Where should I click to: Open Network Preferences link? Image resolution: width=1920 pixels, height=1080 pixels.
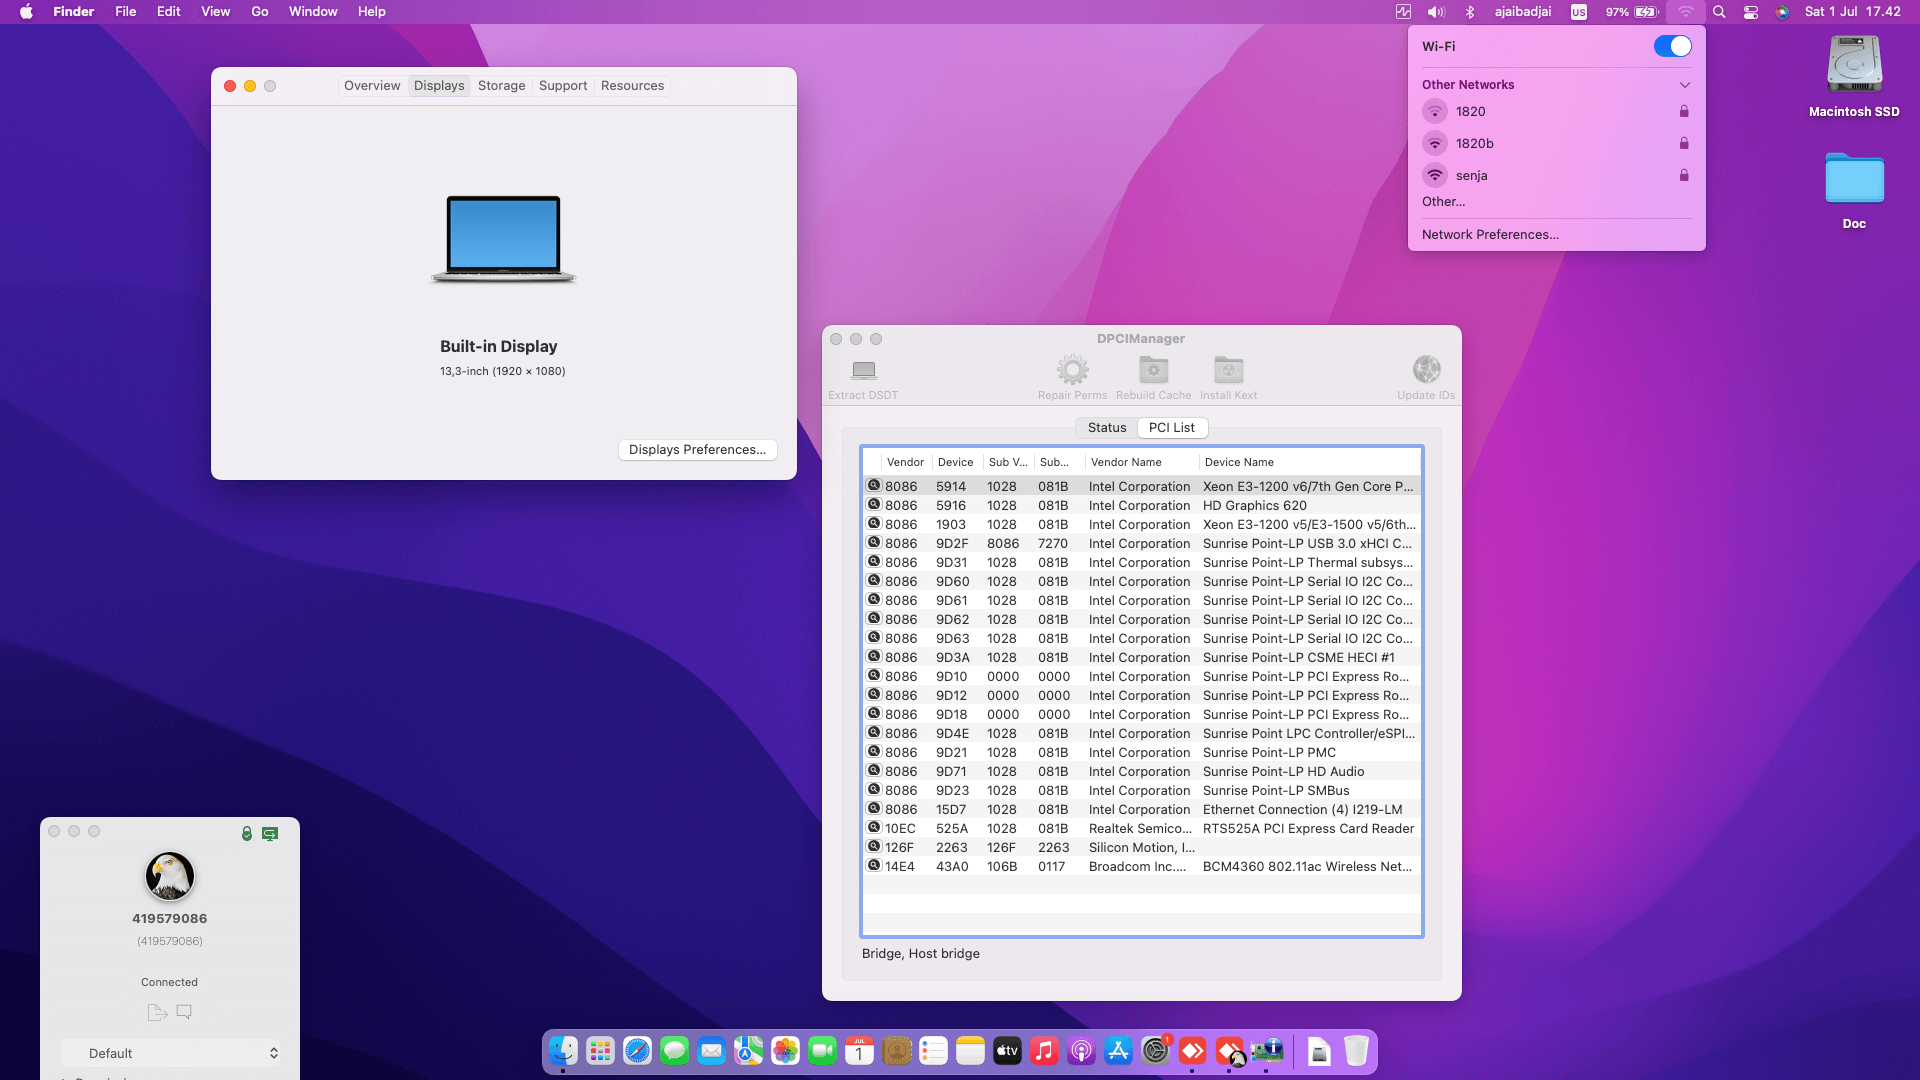1490,234
